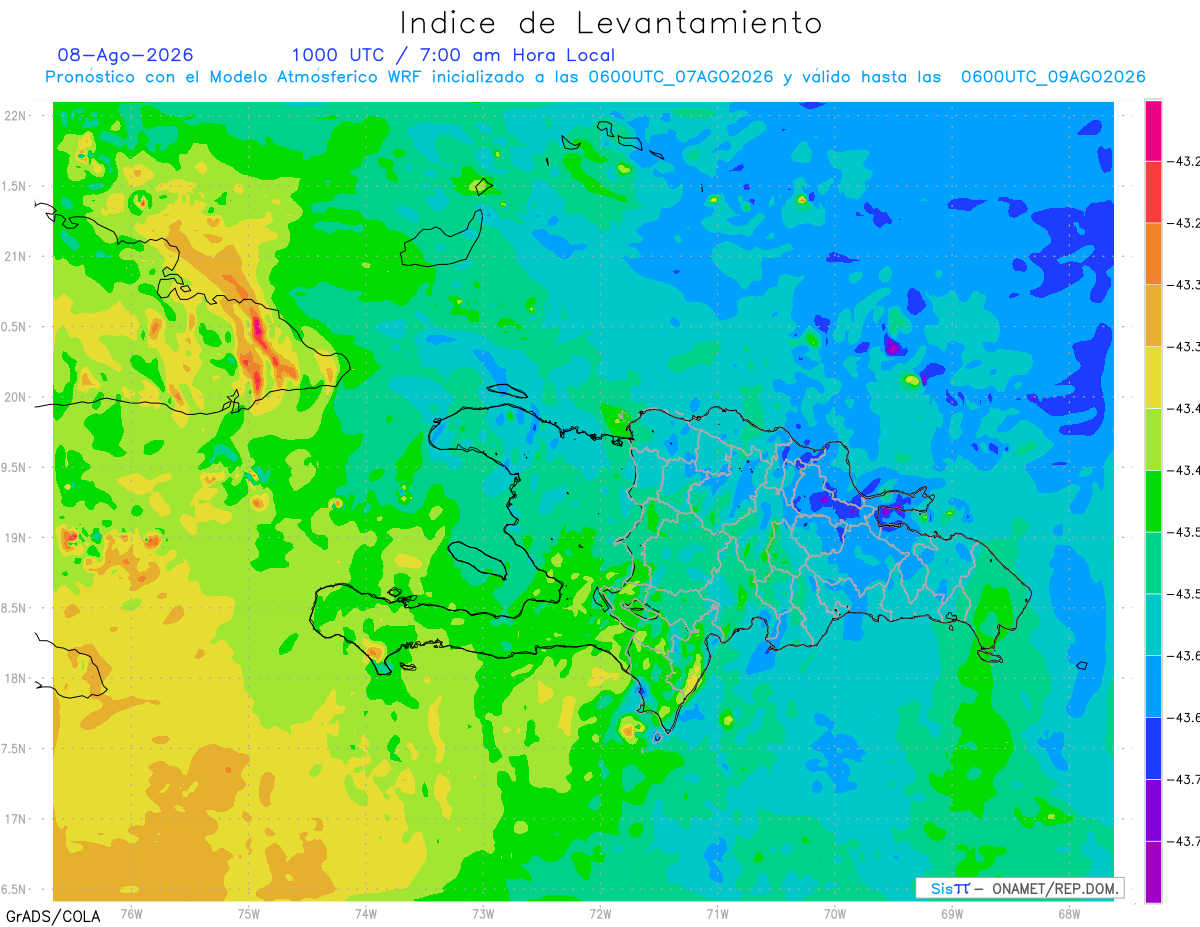Click the '76W' longitude label
This screenshot has height=927, width=1200.
131,913
